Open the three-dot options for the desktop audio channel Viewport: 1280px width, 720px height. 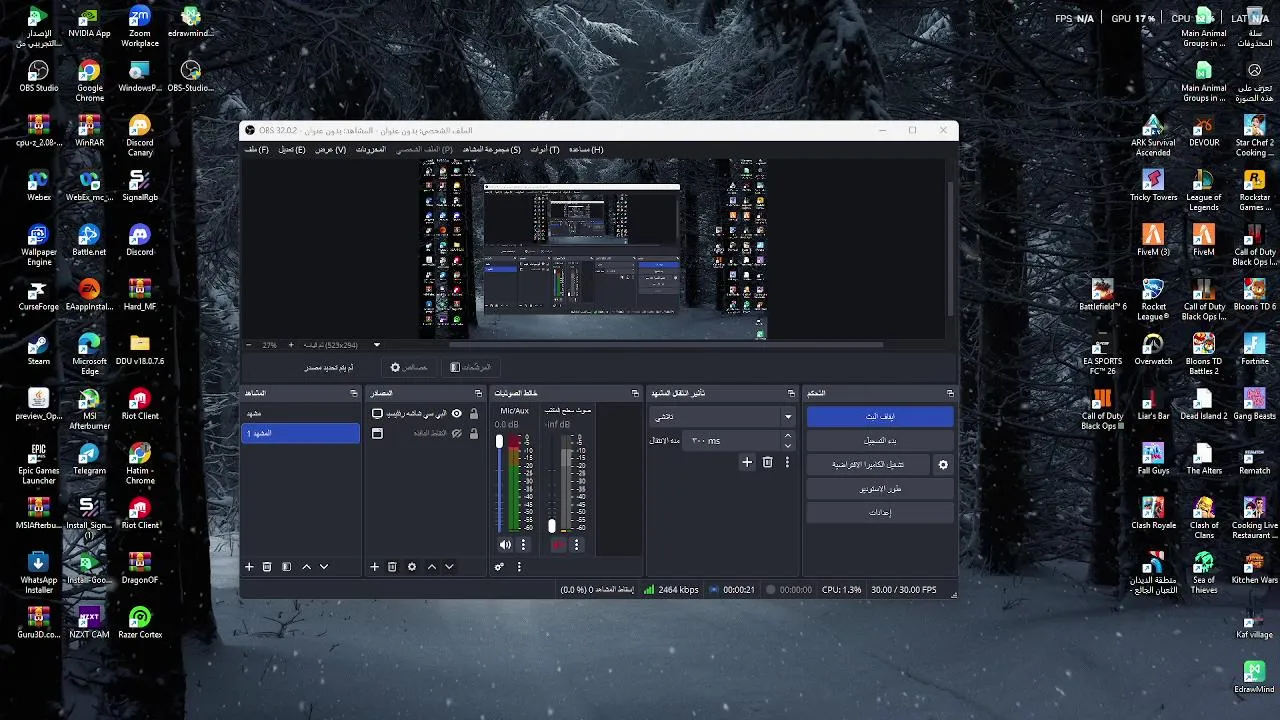point(576,545)
